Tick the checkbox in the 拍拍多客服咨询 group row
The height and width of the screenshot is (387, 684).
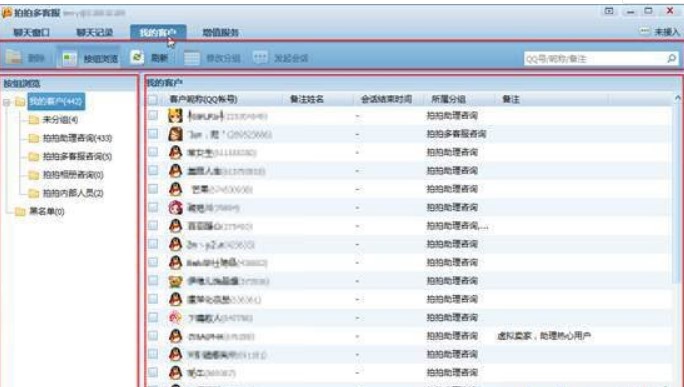tap(153, 134)
